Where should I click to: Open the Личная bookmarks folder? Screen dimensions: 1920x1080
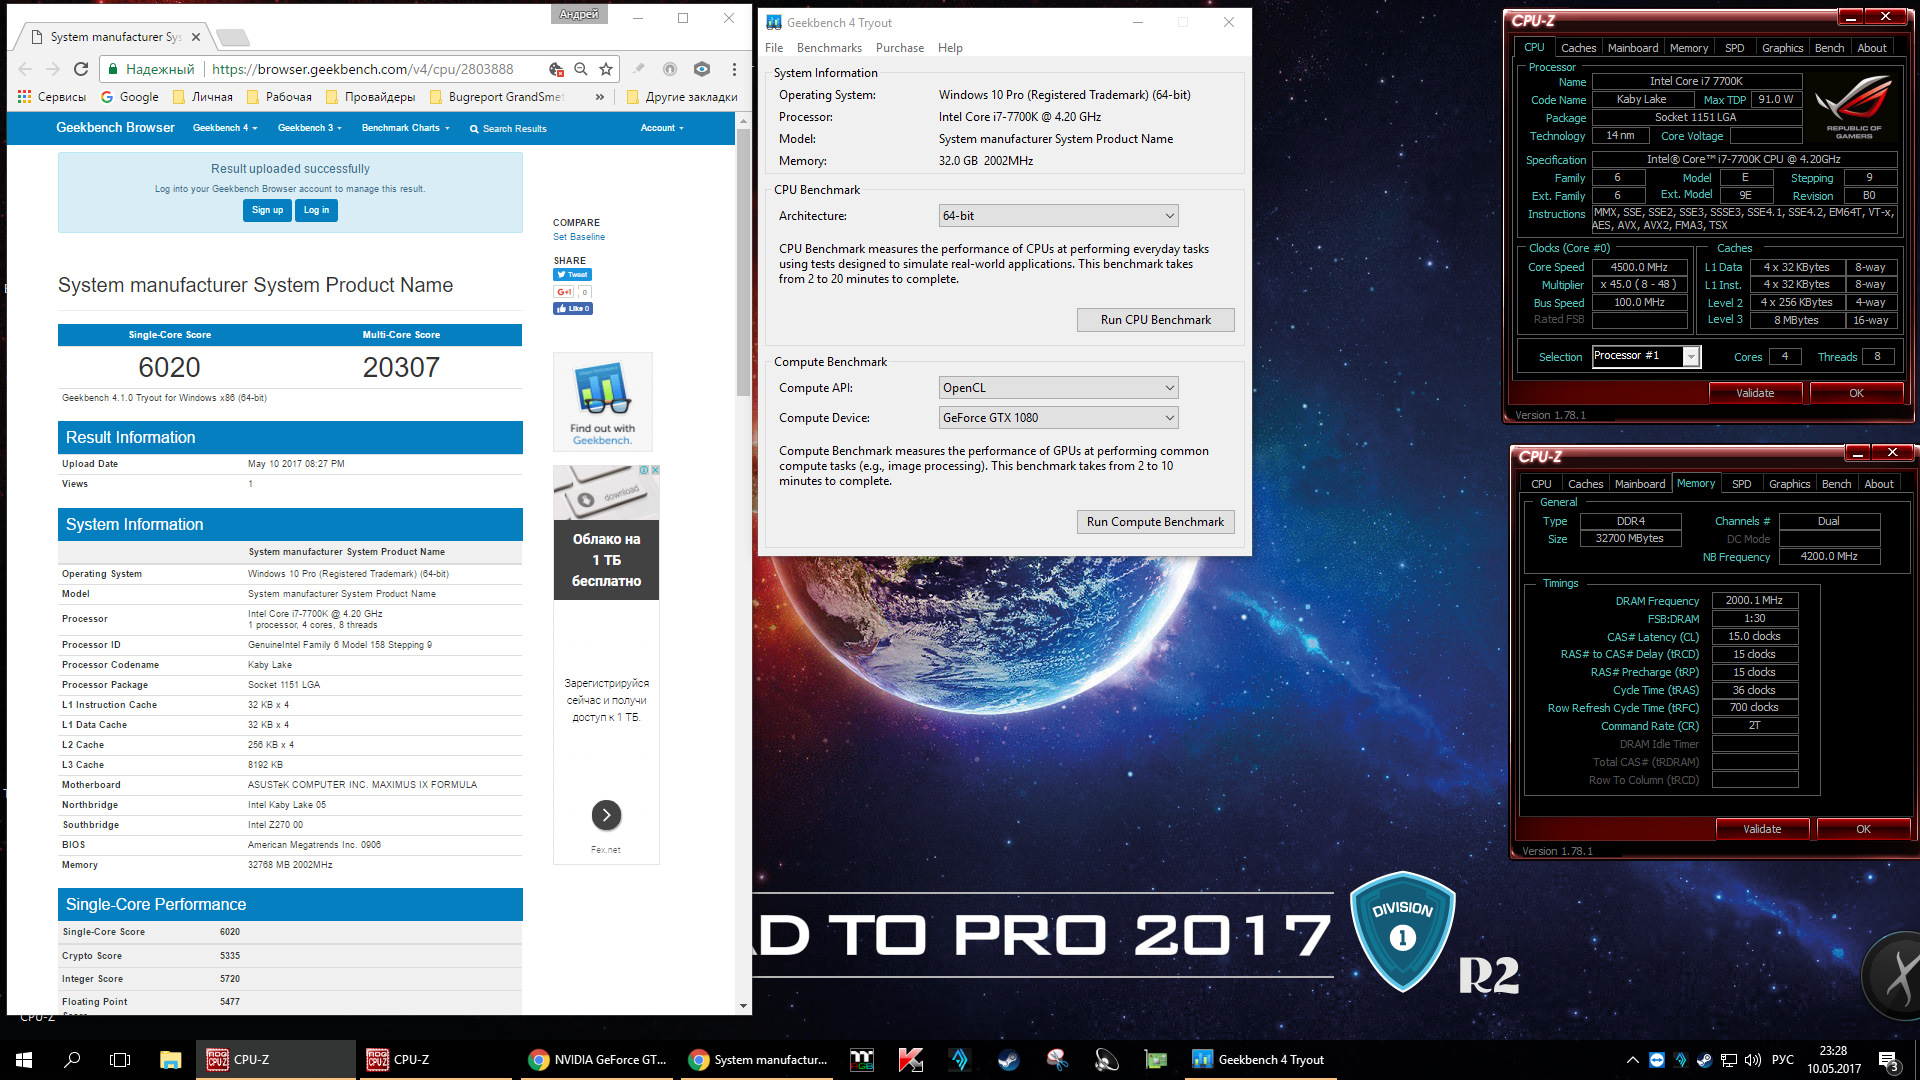click(x=203, y=97)
